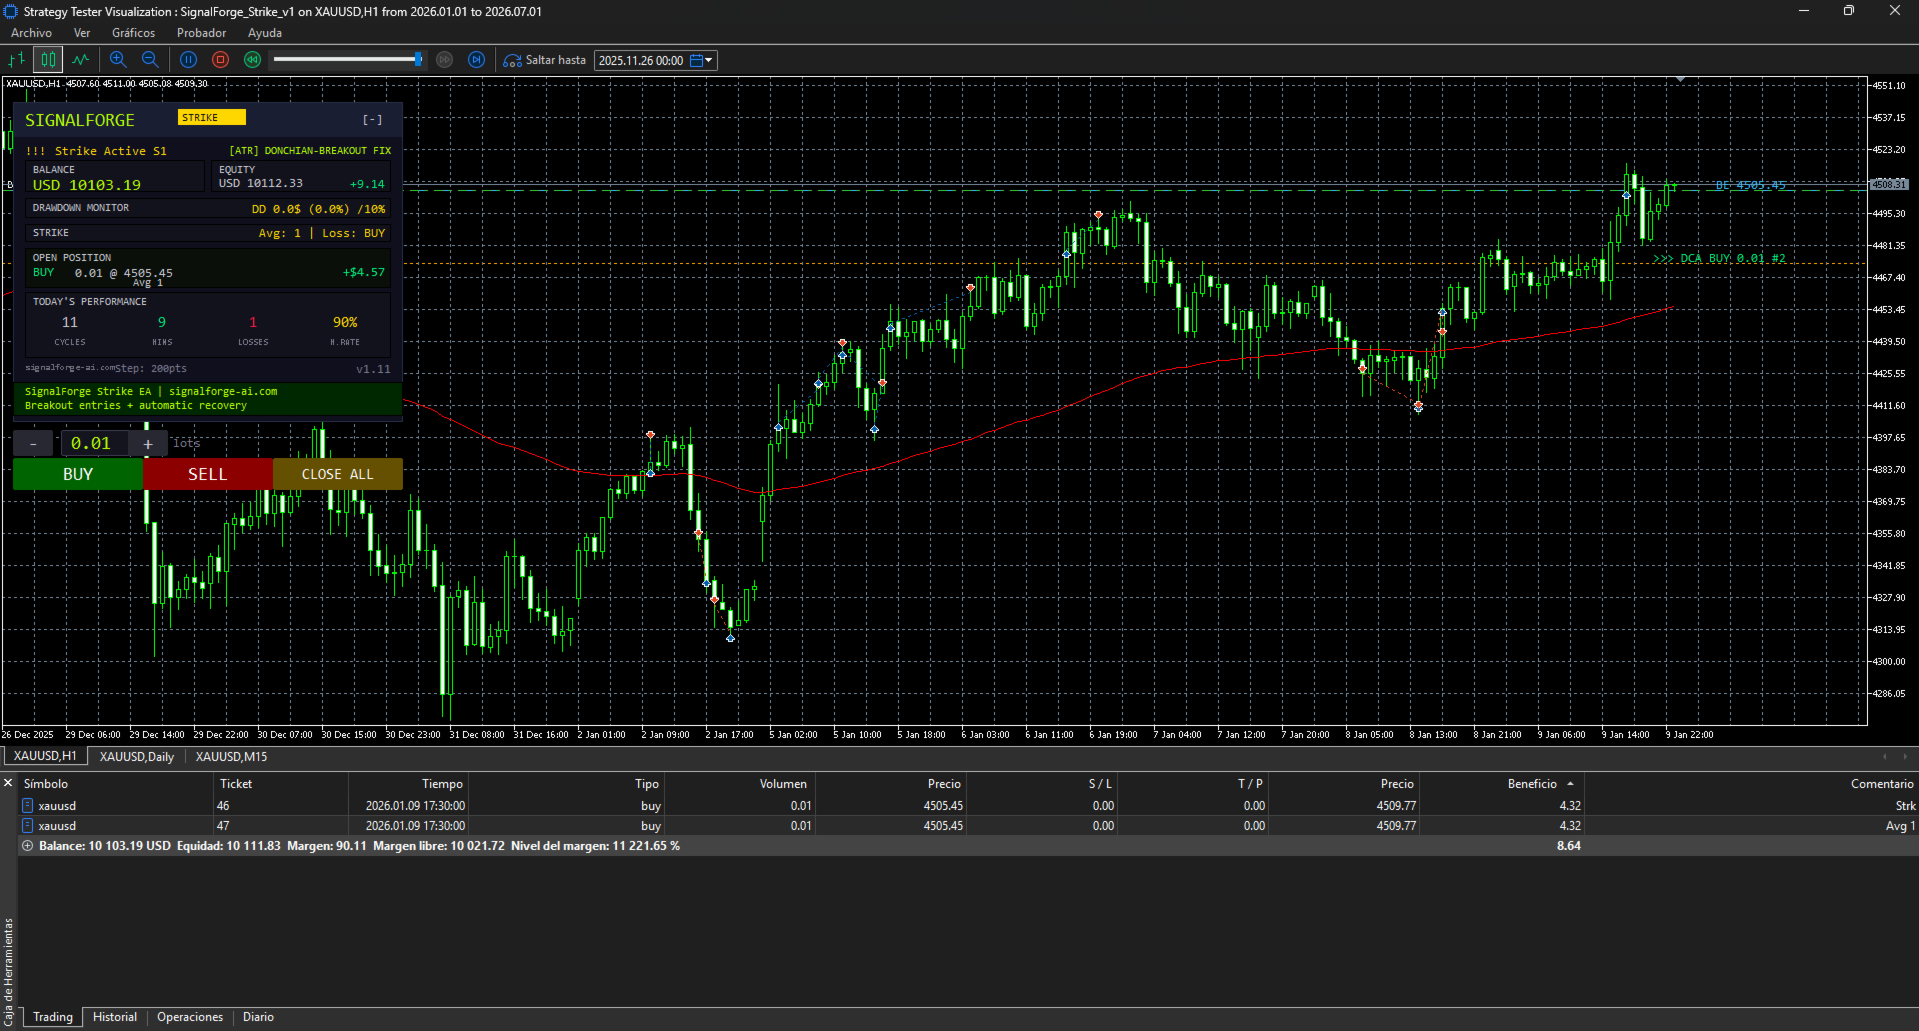The width and height of the screenshot is (1919, 1031).
Task: Click the current price tag 4508.31
Action: (x=1889, y=184)
